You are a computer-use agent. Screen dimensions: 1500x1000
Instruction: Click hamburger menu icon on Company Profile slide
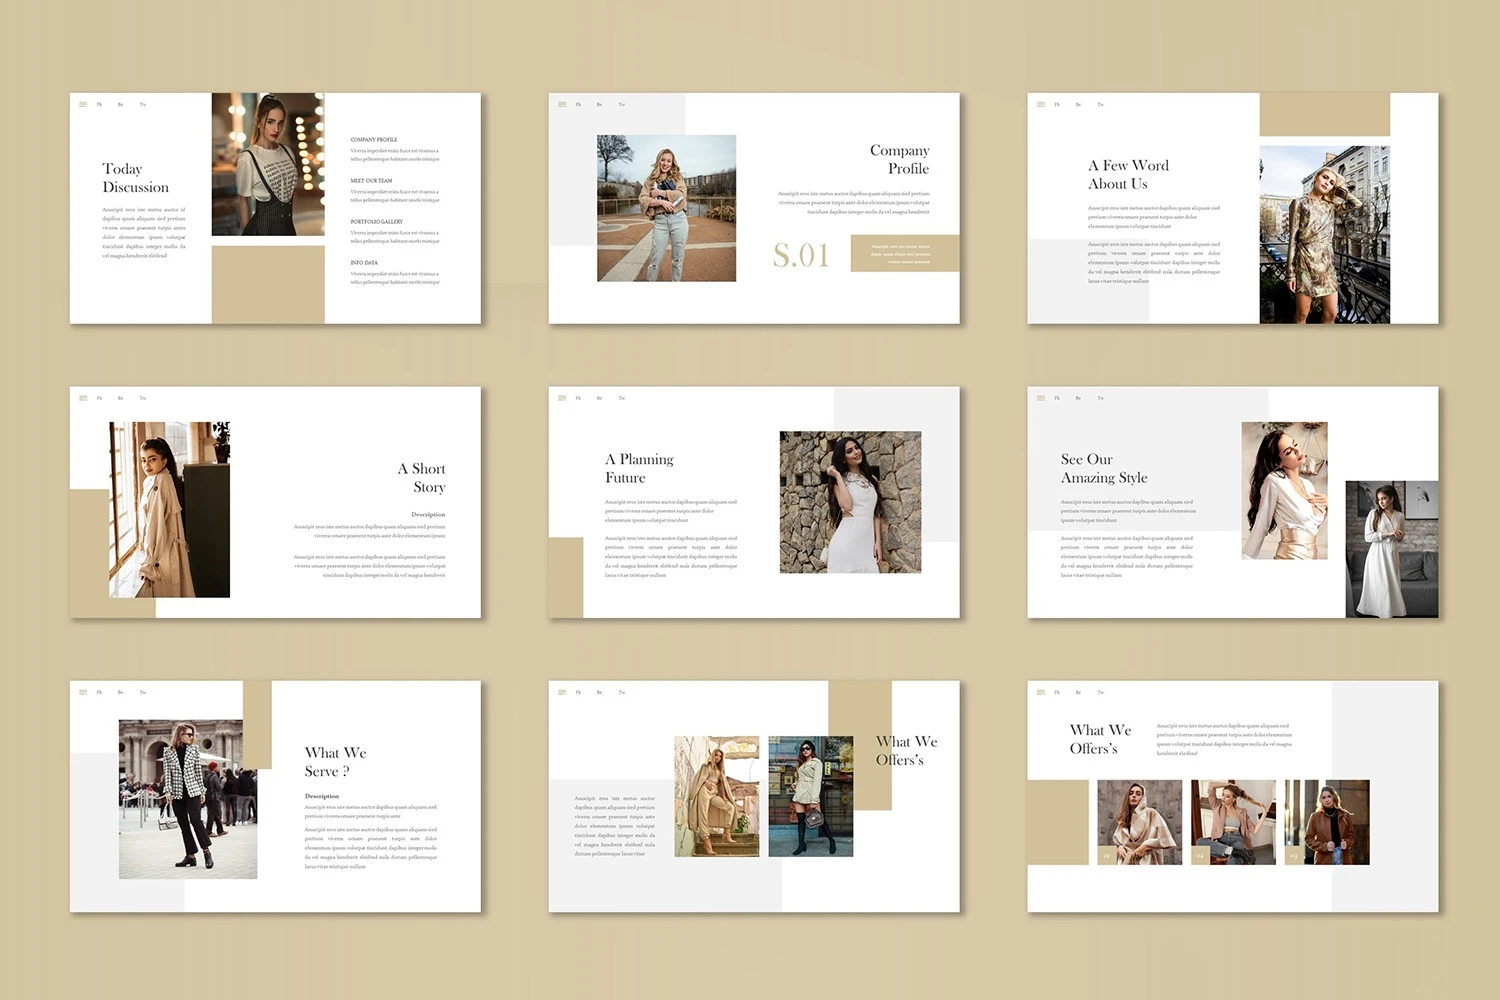(x=562, y=104)
